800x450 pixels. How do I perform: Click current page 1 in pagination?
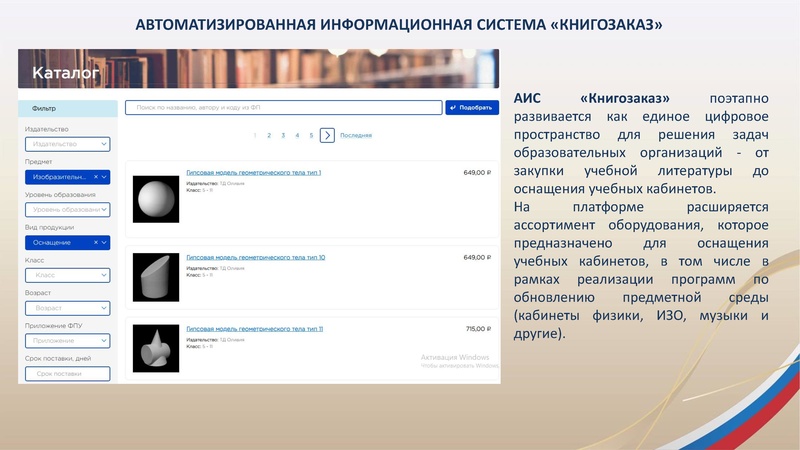(x=255, y=135)
